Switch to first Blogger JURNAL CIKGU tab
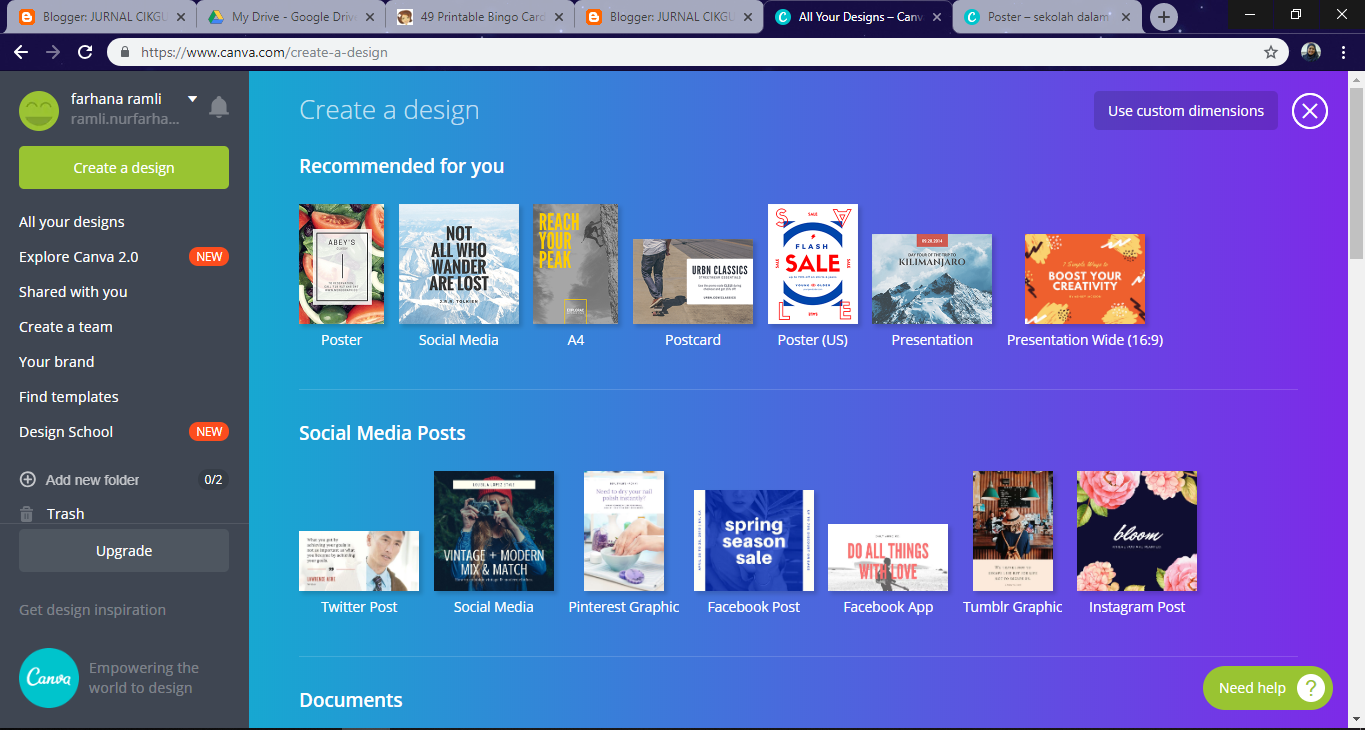The image size is (1365, 730). 102,17
